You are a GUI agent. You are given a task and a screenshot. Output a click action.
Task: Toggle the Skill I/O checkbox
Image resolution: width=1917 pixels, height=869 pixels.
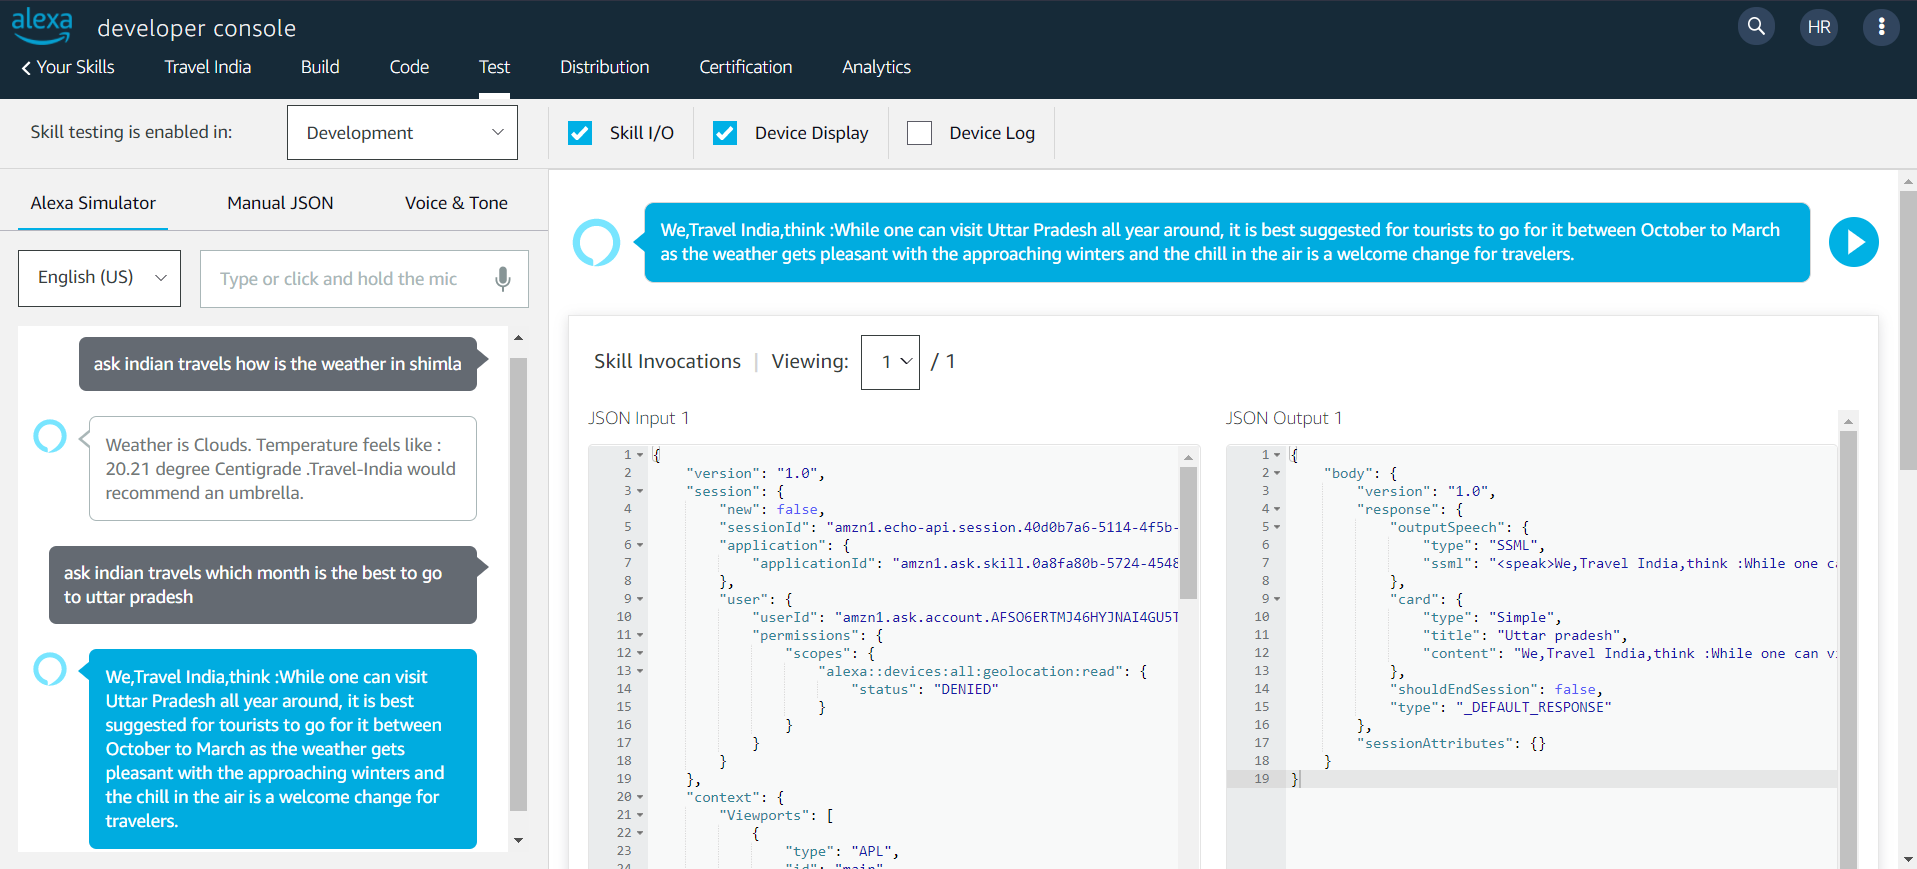[580, 133]
